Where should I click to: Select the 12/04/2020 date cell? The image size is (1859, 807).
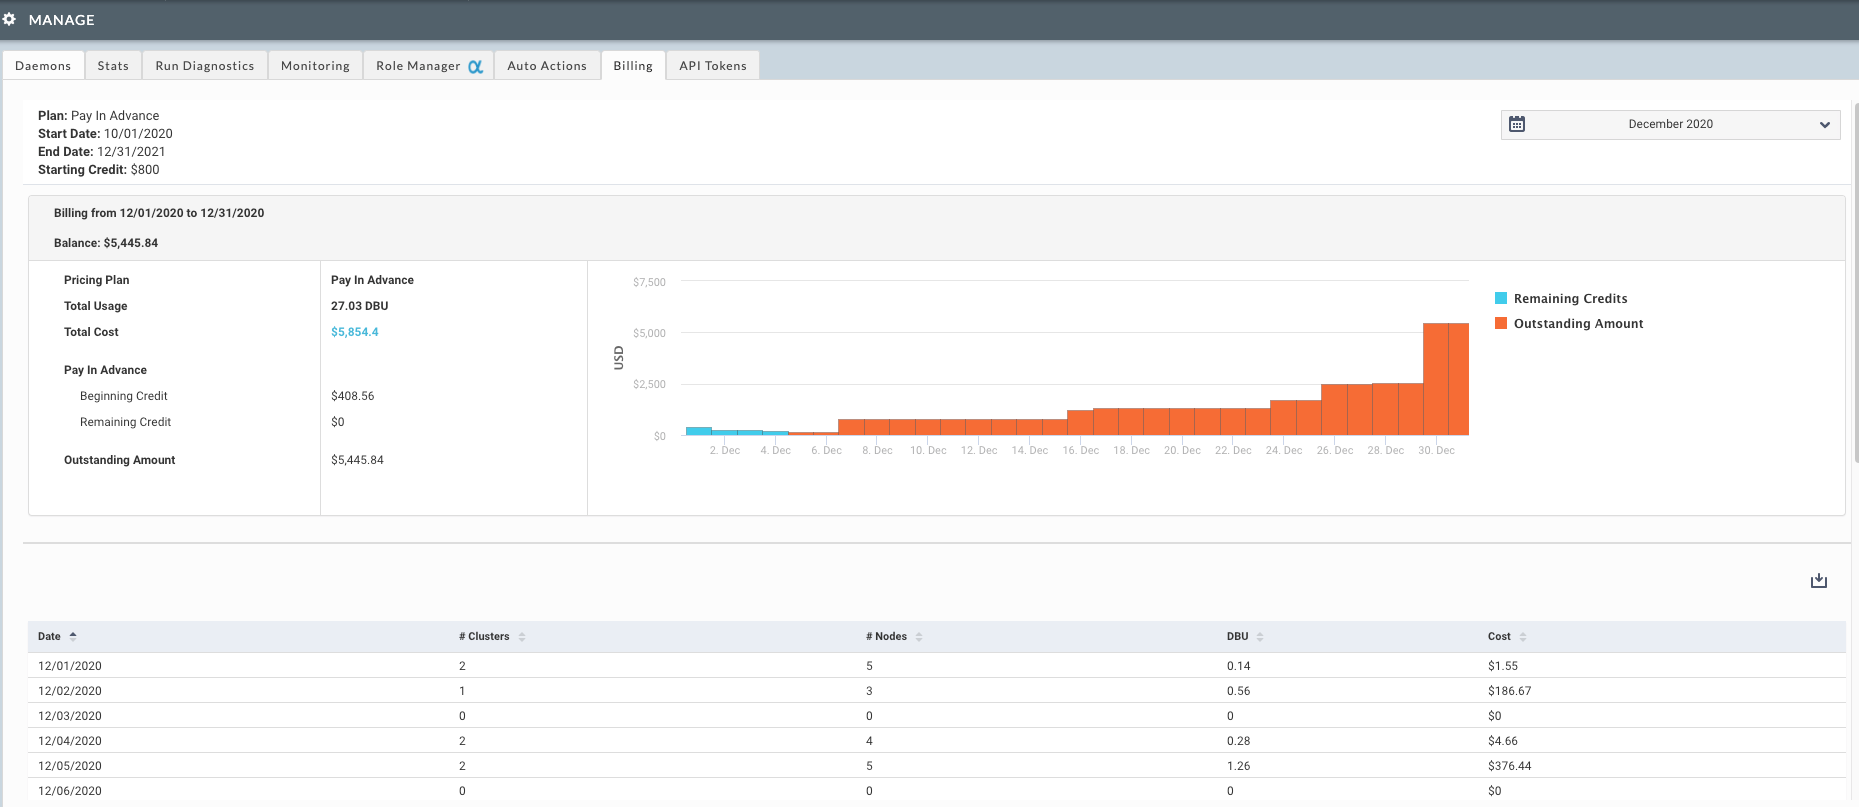coord(70,741)
